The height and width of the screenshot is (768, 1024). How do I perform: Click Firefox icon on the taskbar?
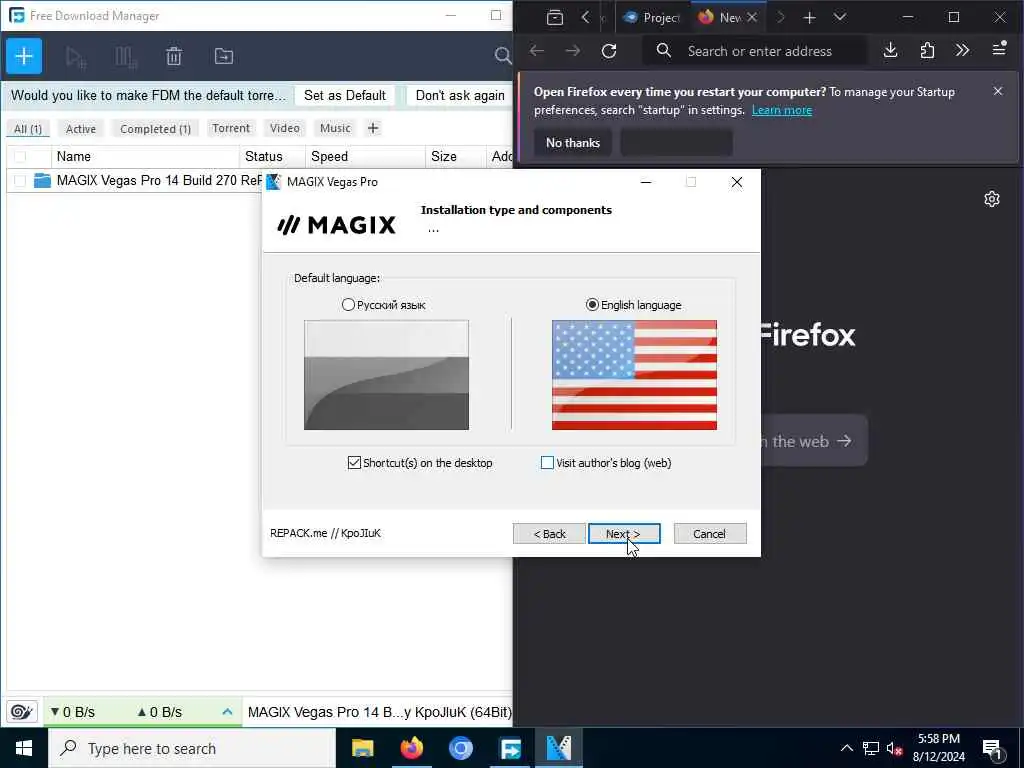pyautogui.click(x=411, y=748)
